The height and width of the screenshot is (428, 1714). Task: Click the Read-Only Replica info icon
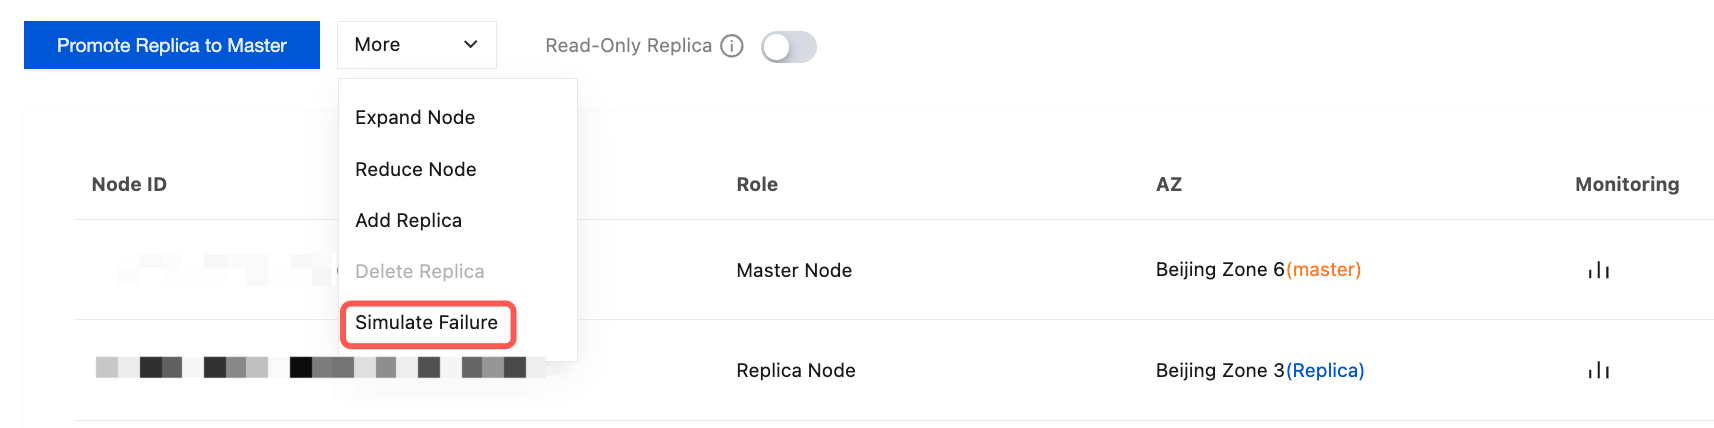coord(732,46)
